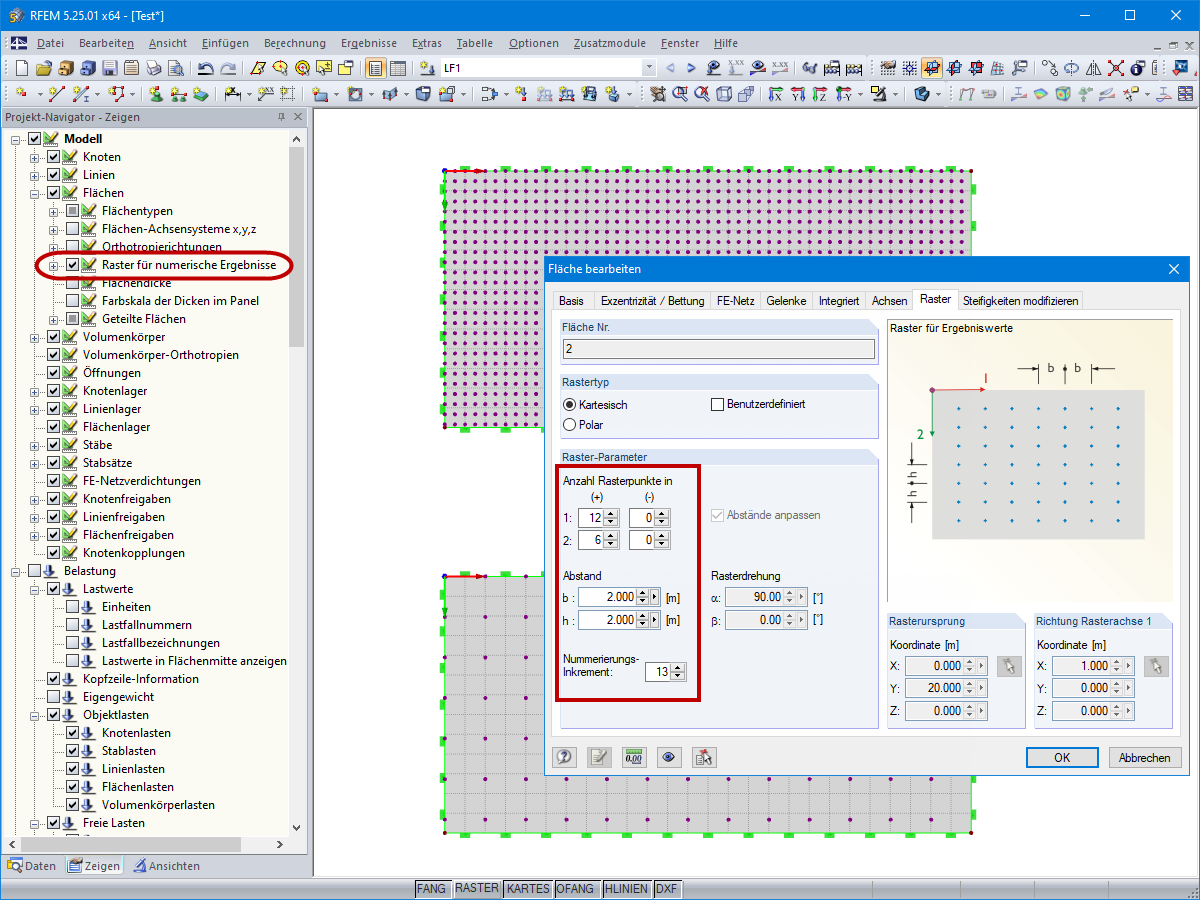Switch navigator to the Daten tab

click(x=33, y=866)
